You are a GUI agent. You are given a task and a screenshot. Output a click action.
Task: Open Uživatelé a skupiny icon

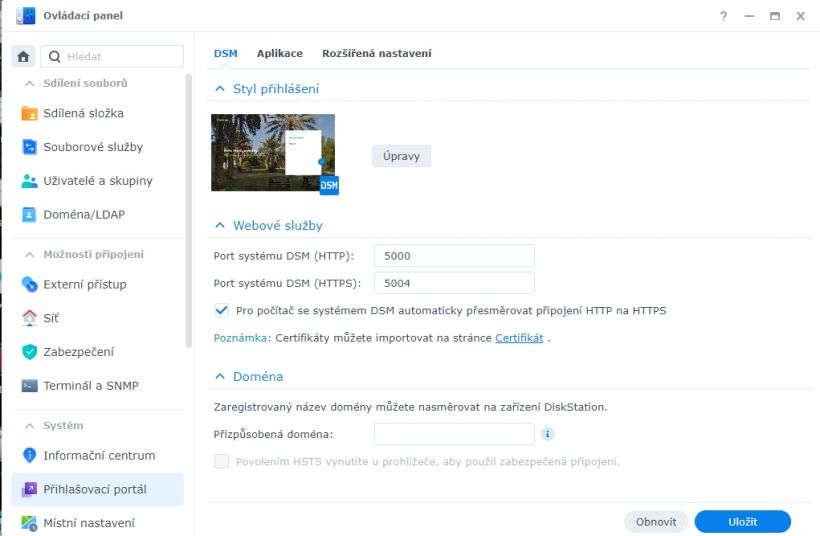click(x=30, y=181)
